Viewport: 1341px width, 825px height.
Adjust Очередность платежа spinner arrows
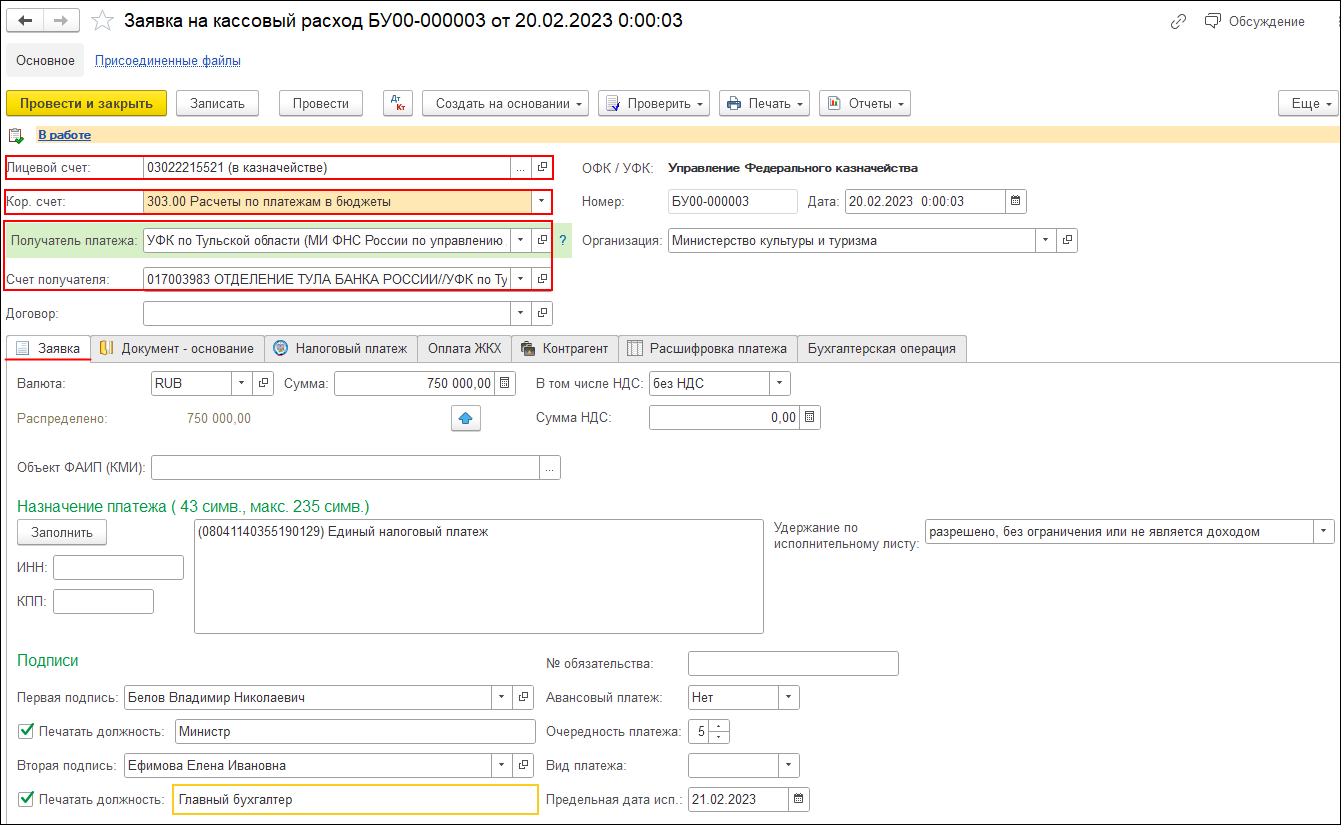pyautogui.click(x=720, y=731)
